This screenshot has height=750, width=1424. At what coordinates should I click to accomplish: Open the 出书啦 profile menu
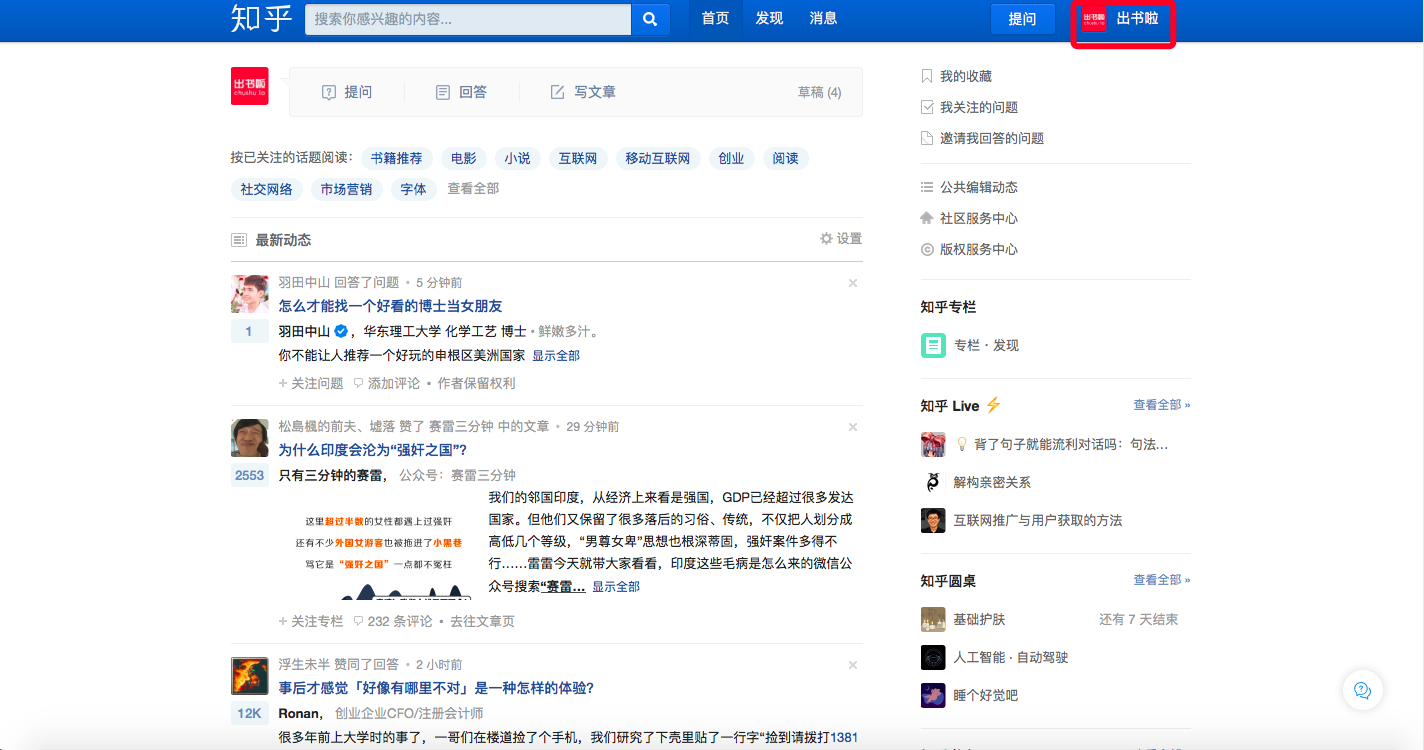tap(1122, 19)
